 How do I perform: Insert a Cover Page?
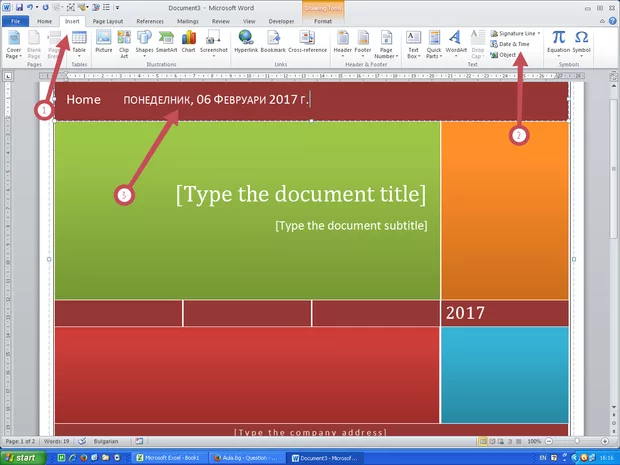[13, 44]
